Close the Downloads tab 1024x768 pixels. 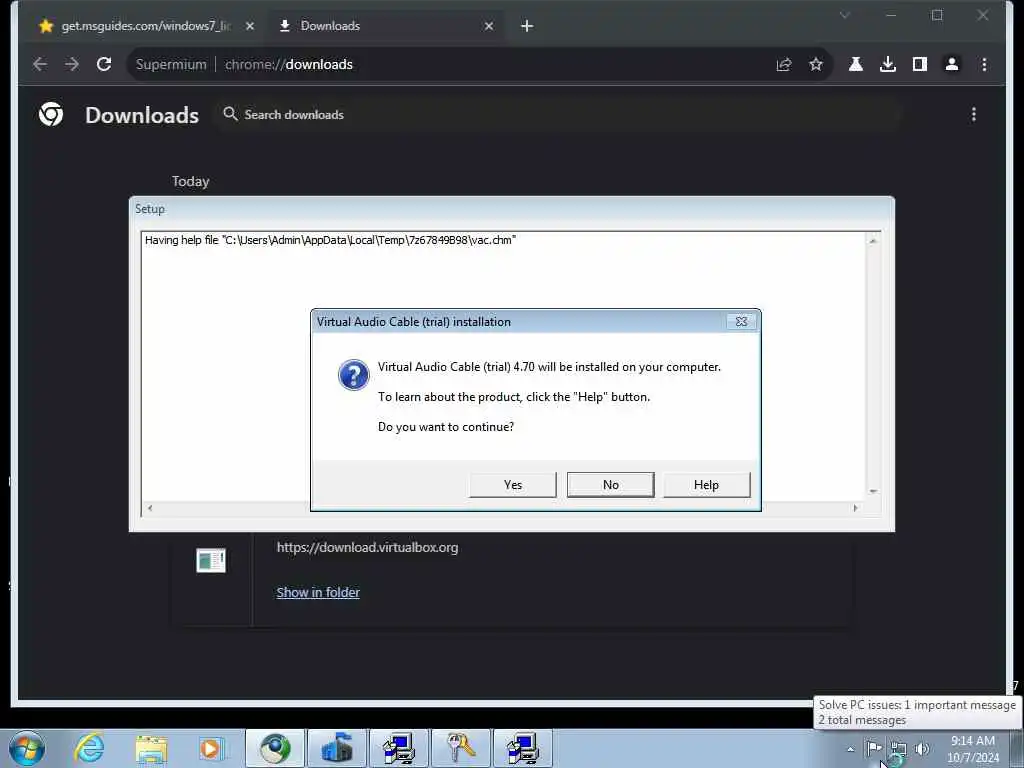488,26
